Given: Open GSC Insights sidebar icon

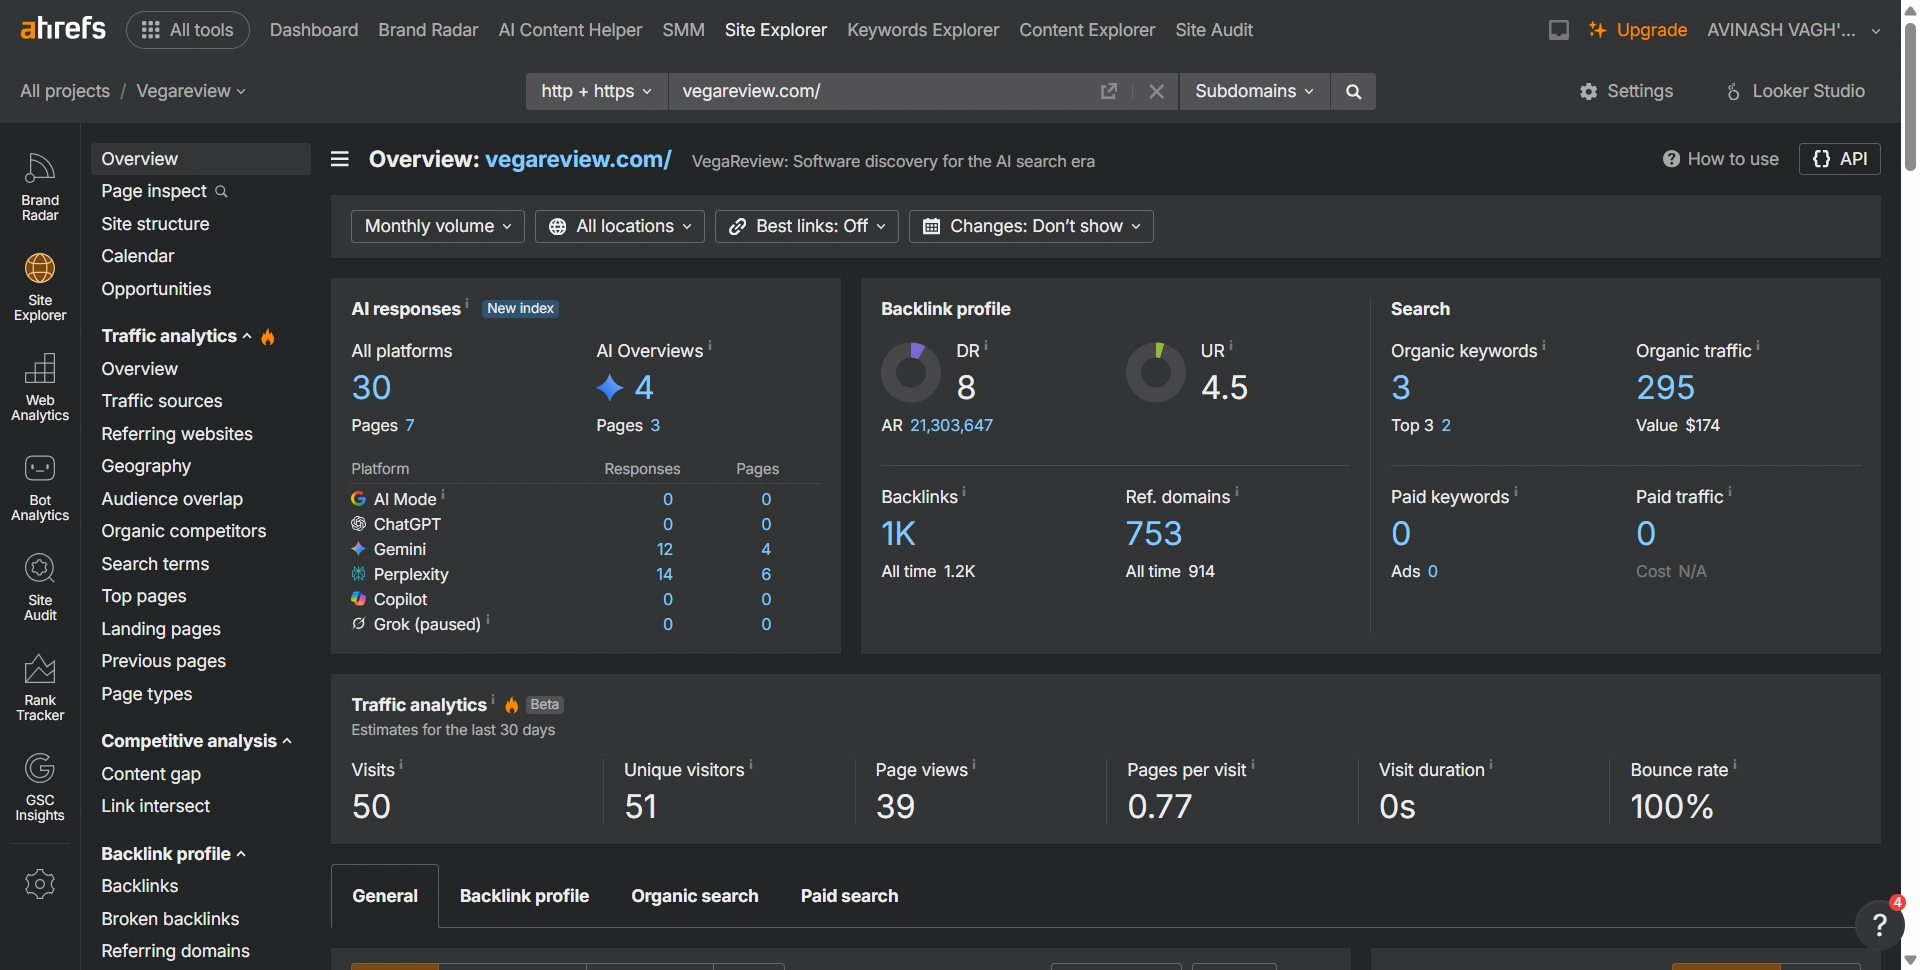Looking at the screenshot, I should pos(40,787).
